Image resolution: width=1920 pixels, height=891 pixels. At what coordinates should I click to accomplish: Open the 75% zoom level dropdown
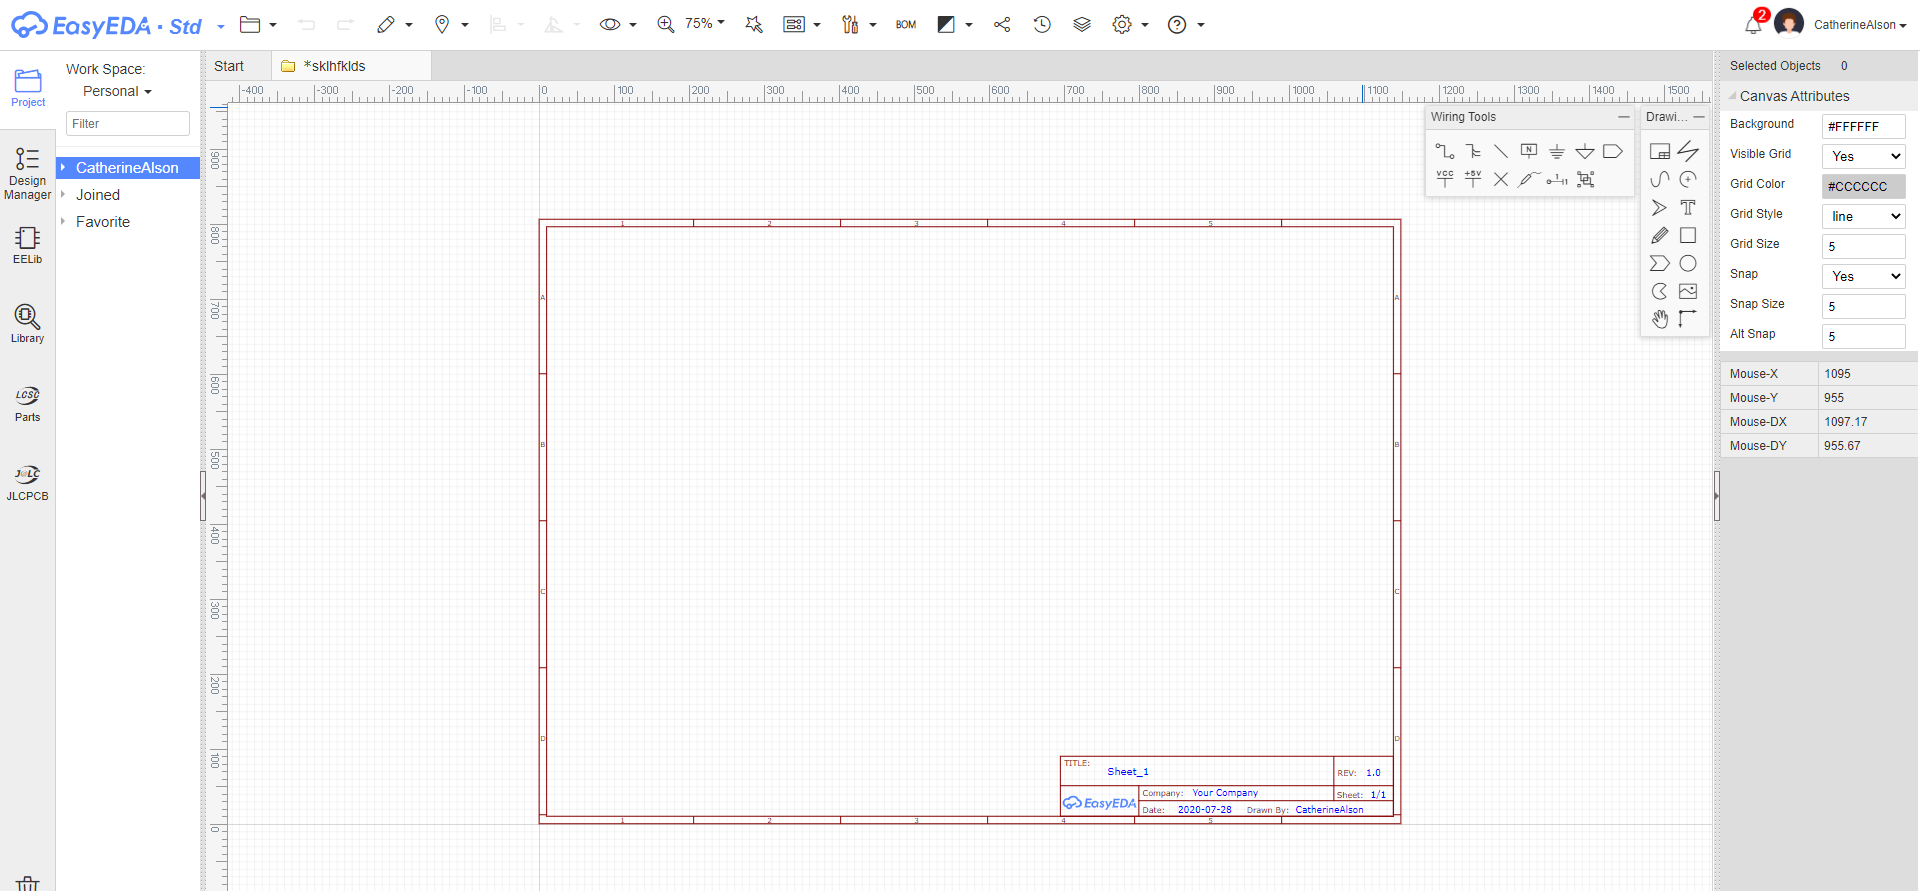(705, 23)
